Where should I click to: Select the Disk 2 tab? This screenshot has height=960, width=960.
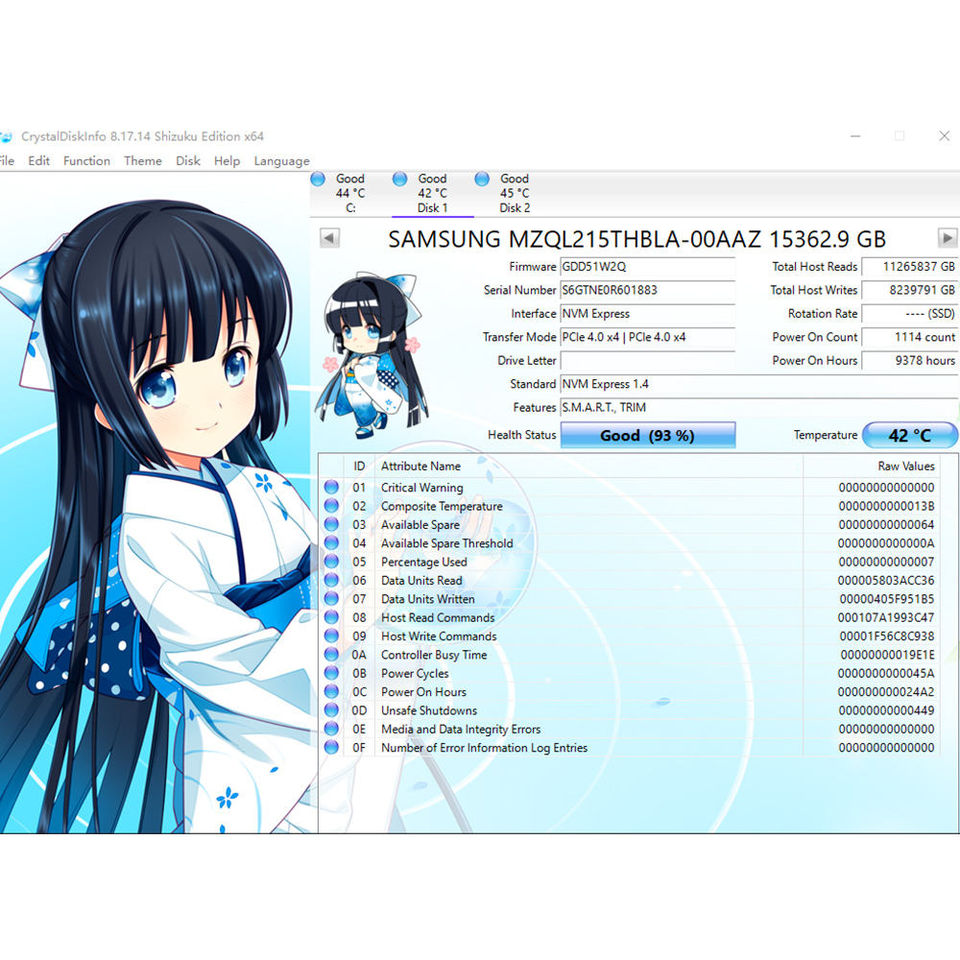click(514, 193)
